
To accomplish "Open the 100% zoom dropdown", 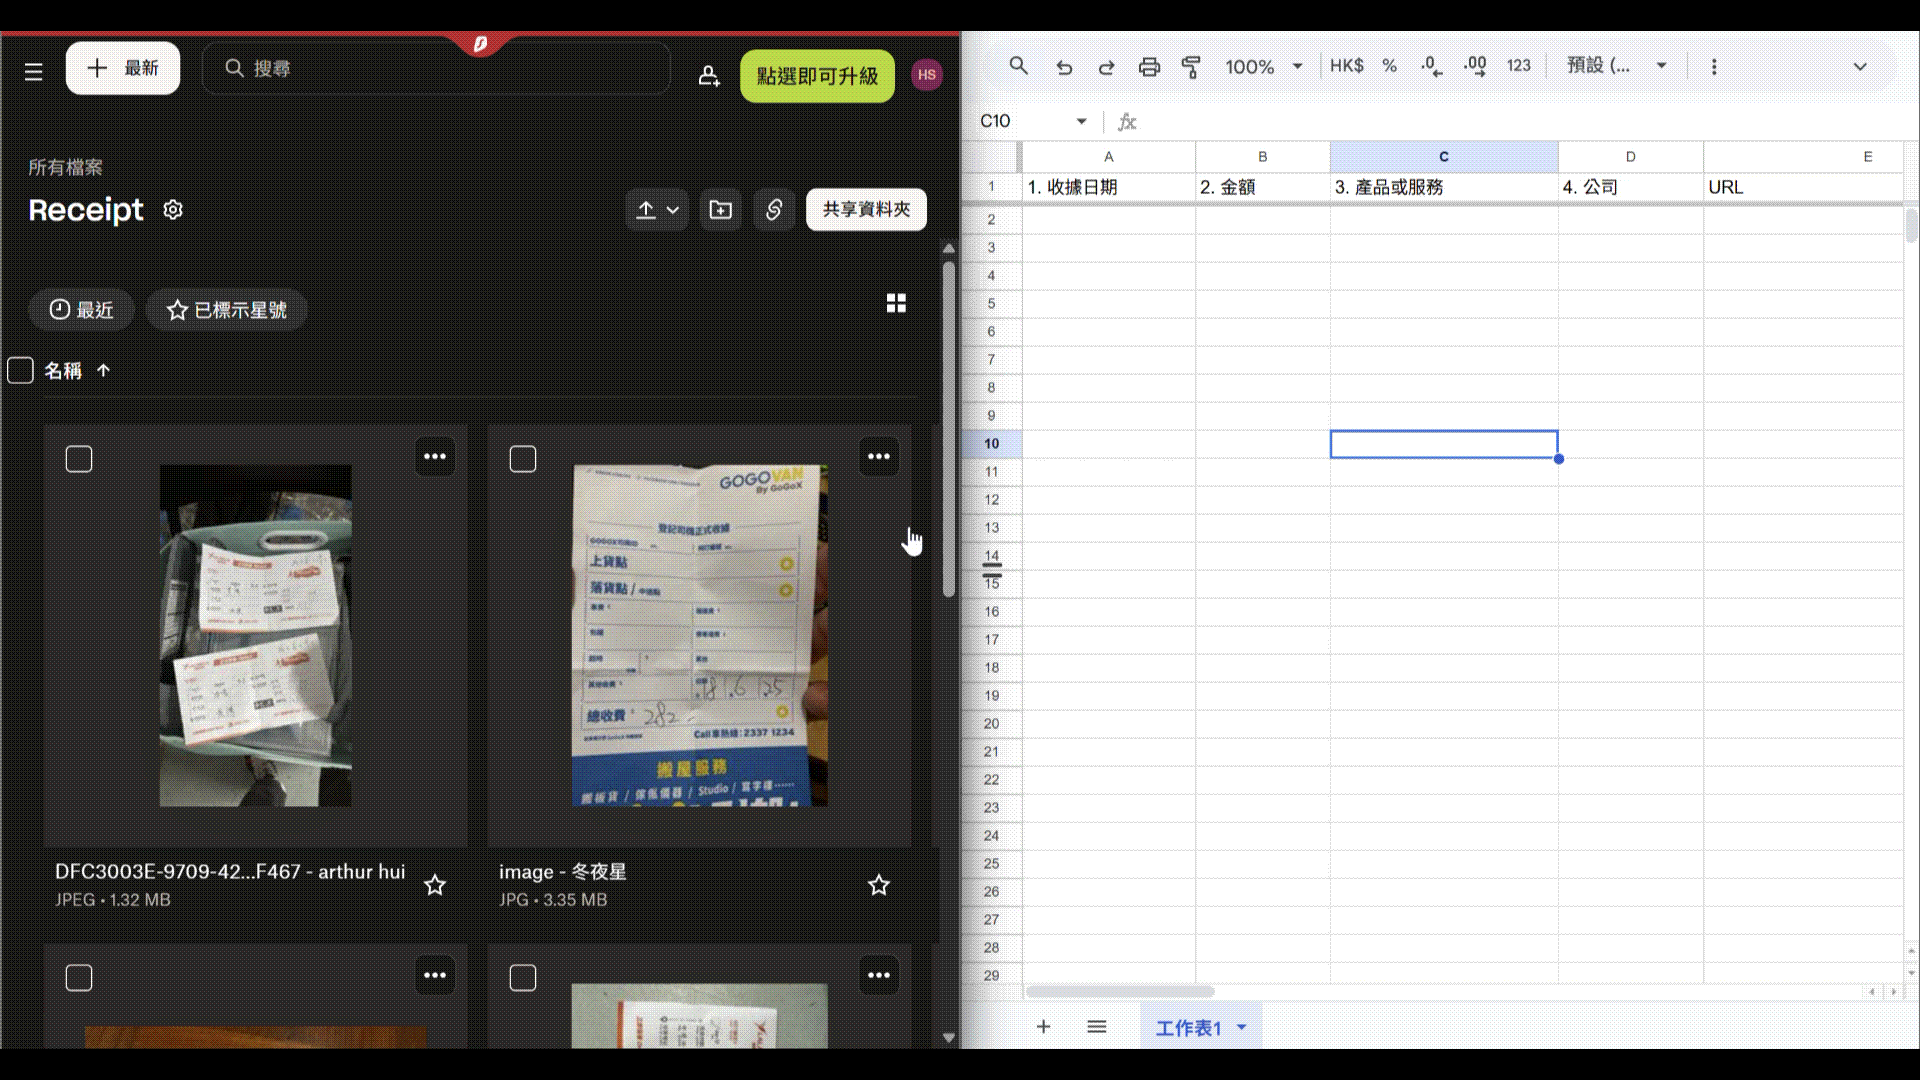I will 1298,67.
